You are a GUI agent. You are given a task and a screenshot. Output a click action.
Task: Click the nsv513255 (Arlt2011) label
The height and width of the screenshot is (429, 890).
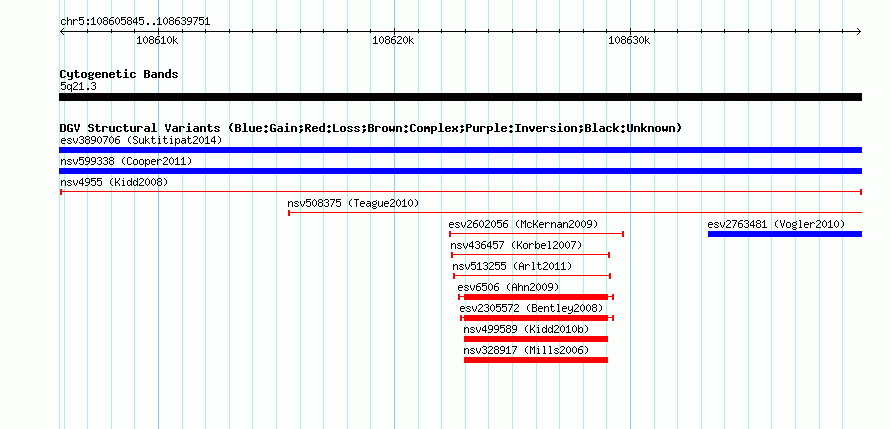(513, 266)
